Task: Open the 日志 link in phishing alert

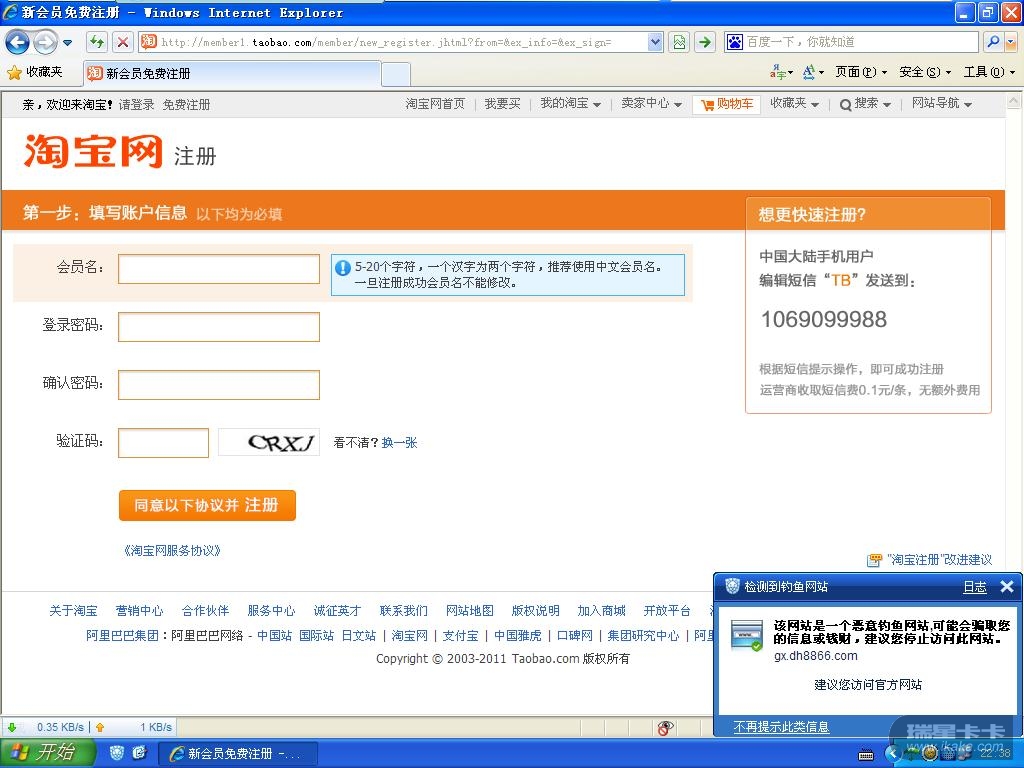Action: (x=975, y=587)
